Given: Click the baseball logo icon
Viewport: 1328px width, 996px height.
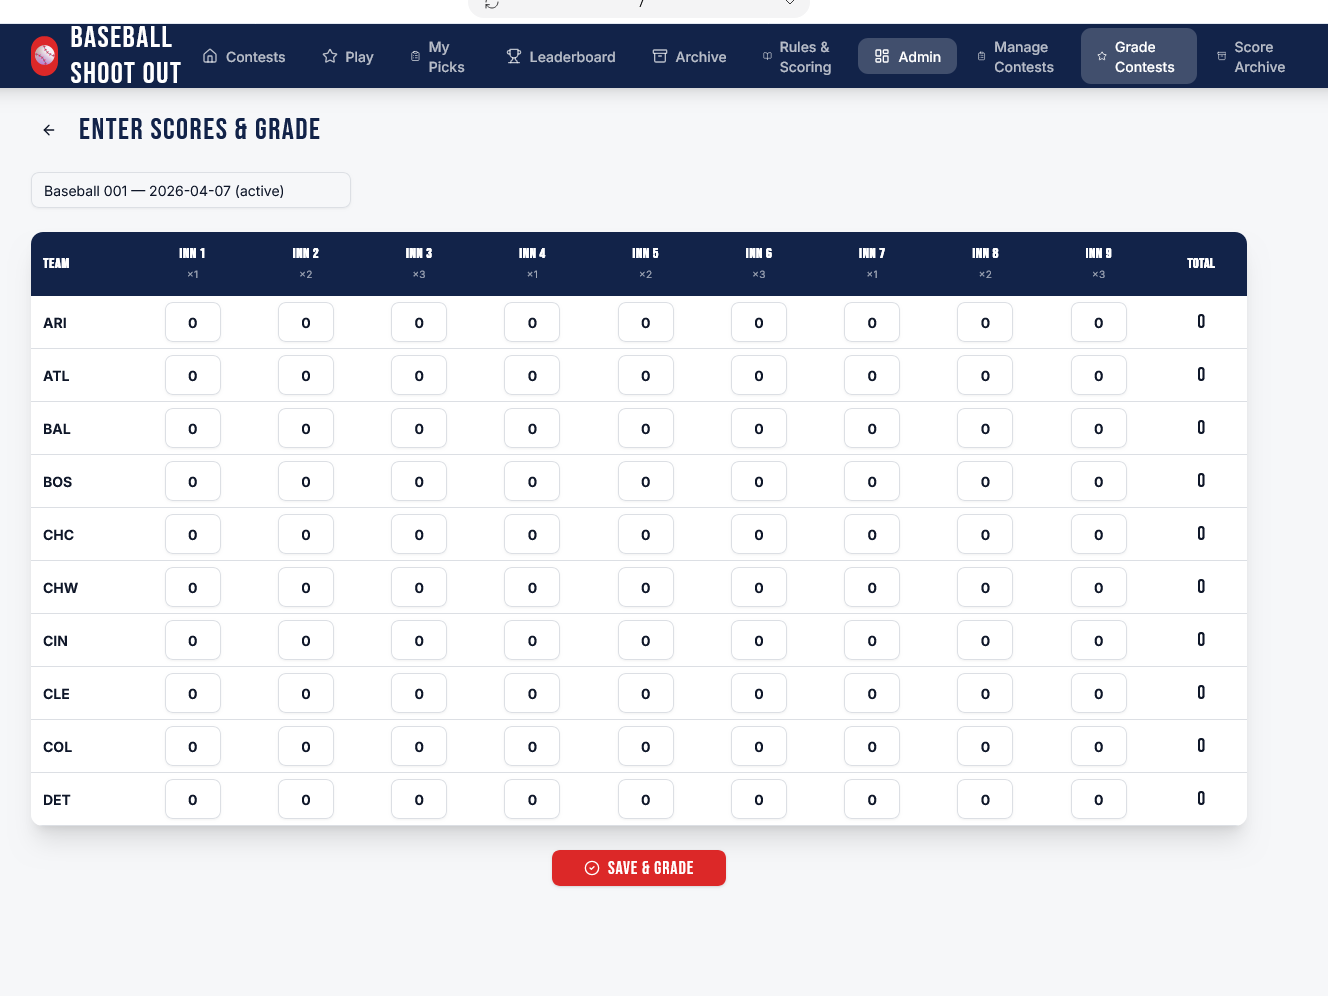Looking at the screenshot, I should pyautogui.click(x=45, y=56).
